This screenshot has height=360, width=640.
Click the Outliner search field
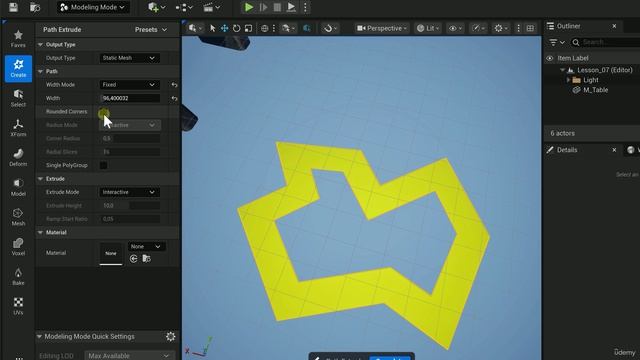[x=606, y=42]
